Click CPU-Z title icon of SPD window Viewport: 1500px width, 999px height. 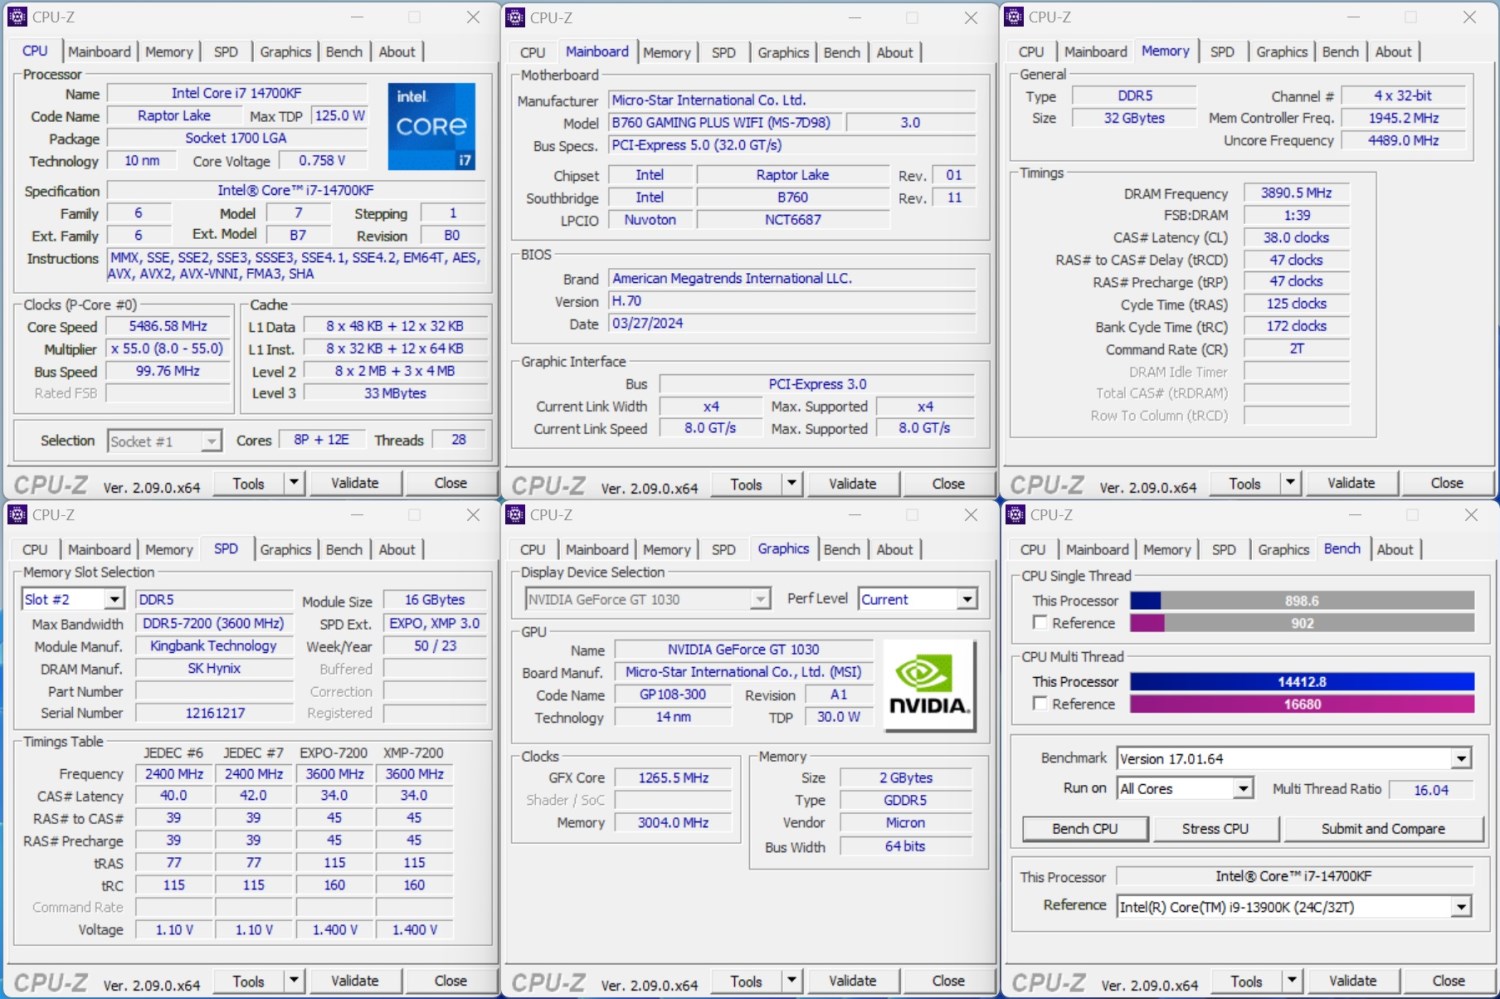[17, 515]
